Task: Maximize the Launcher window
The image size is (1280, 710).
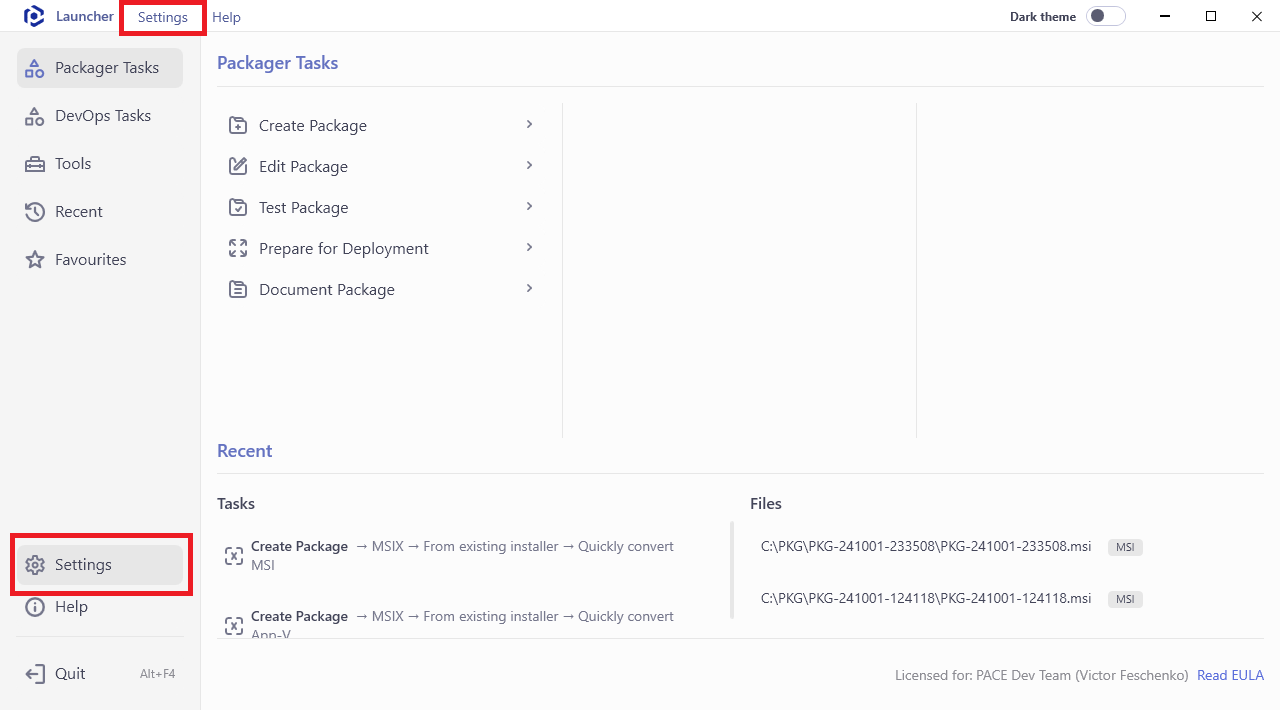Action: (x=1211, y=16)
